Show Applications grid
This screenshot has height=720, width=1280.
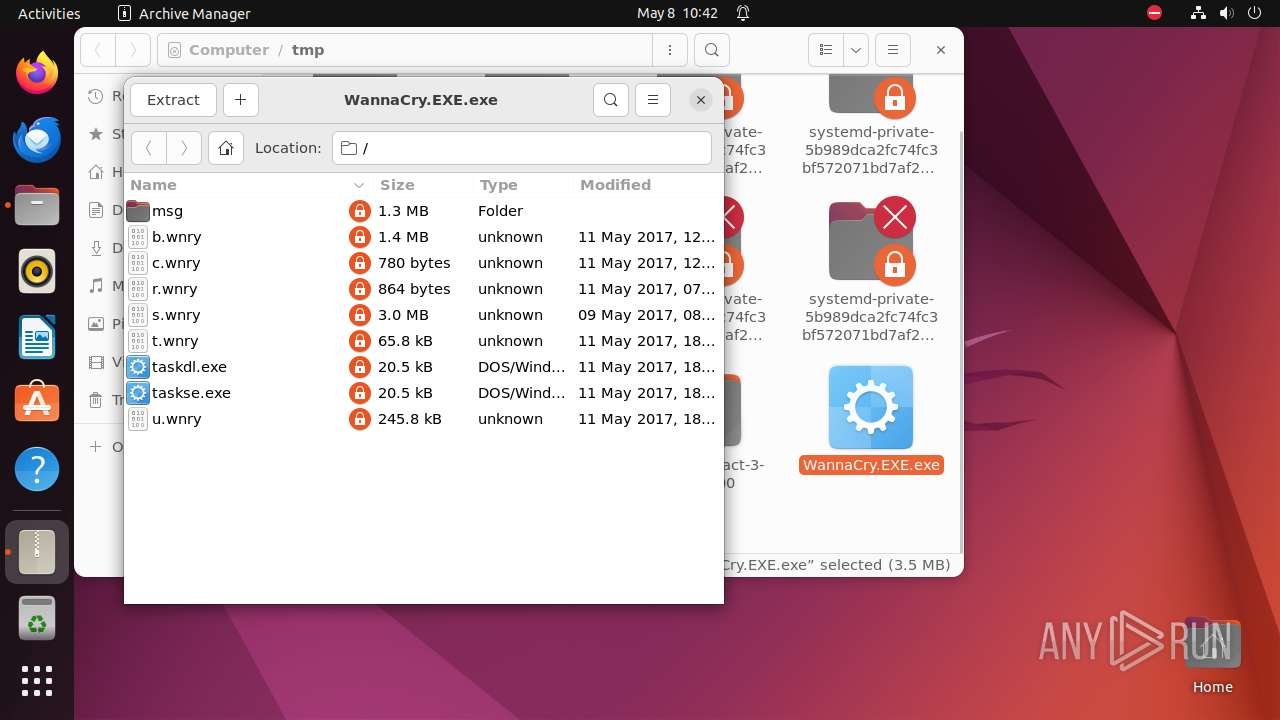click(37, 681)
